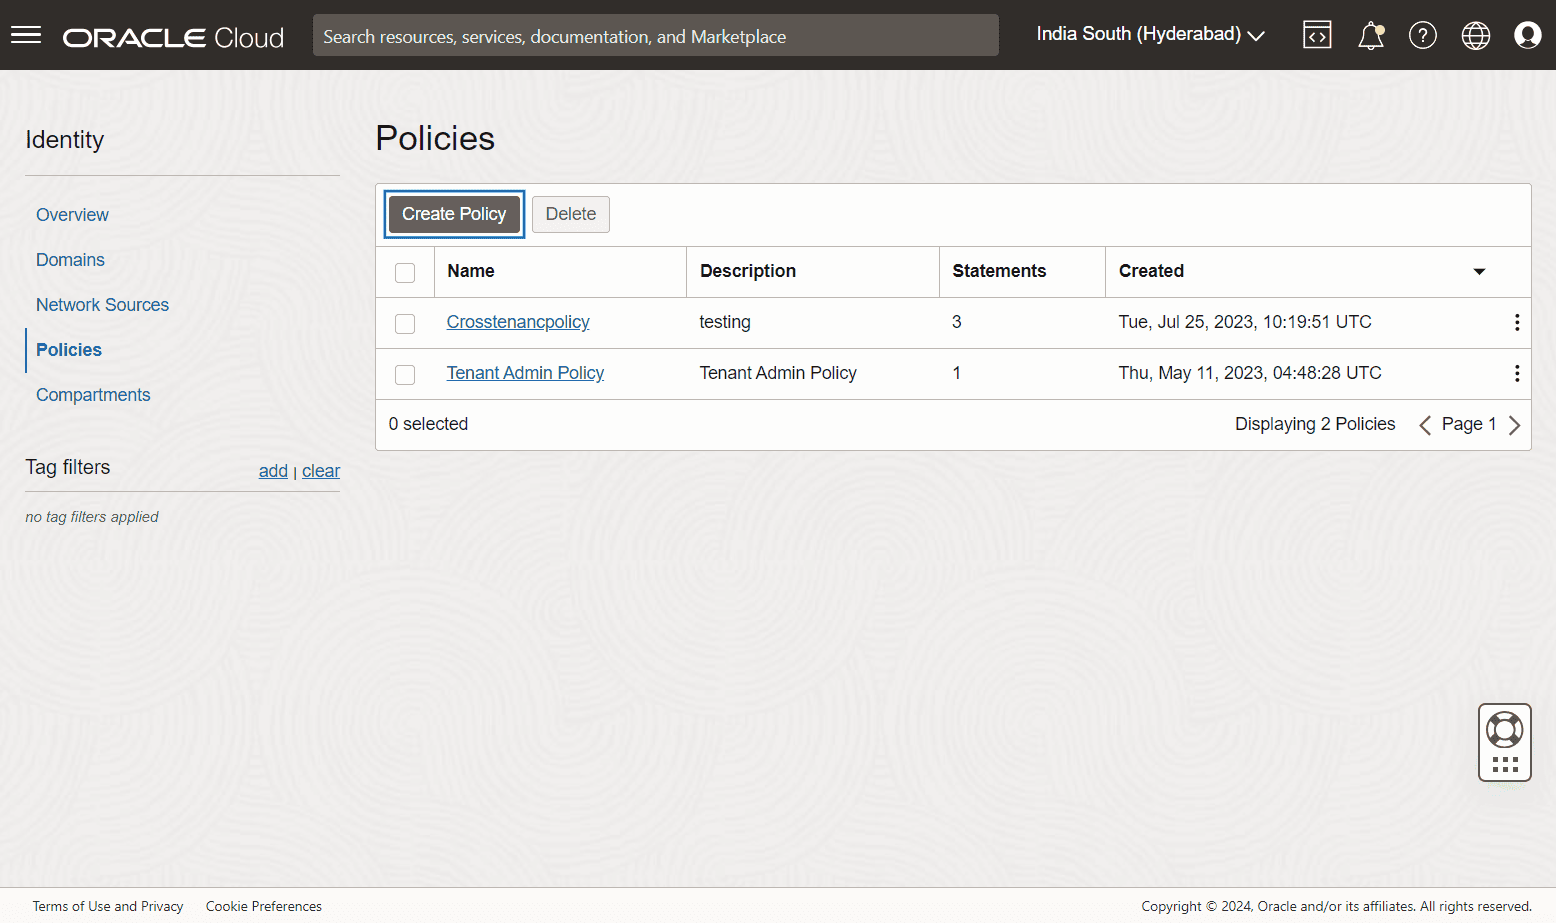Expand the India South (Hyderabad) region dropdown
Screen dimensions: 1556x923
[1150, 35]
